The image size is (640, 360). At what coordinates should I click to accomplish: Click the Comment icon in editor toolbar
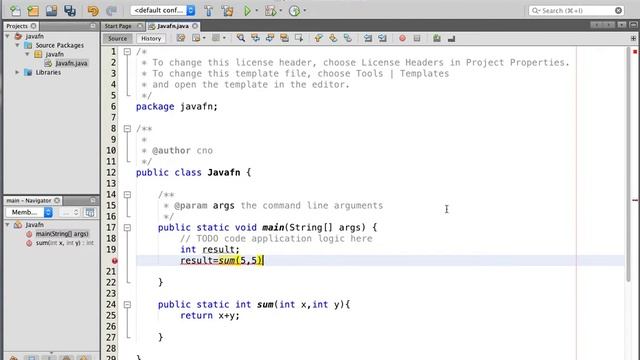click(437, 38)
